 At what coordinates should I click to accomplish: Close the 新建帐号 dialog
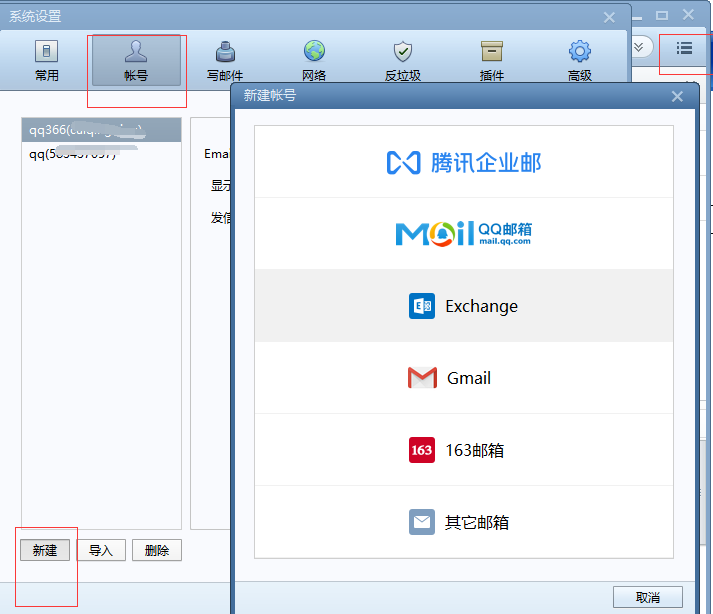click(x=677, y=96)
